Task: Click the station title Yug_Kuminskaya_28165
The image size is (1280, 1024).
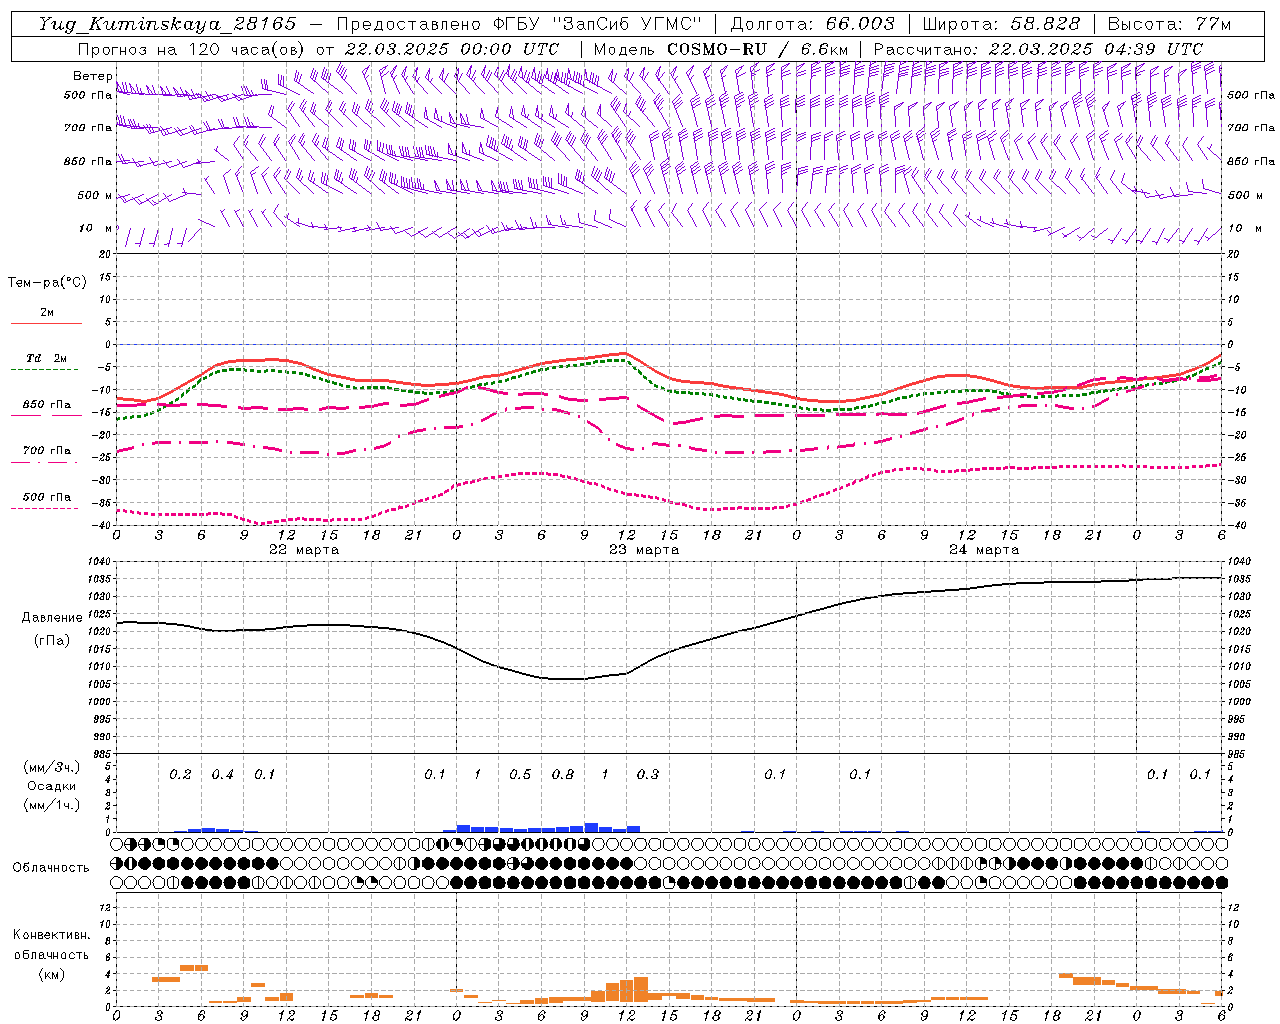Action: (166, 24)
